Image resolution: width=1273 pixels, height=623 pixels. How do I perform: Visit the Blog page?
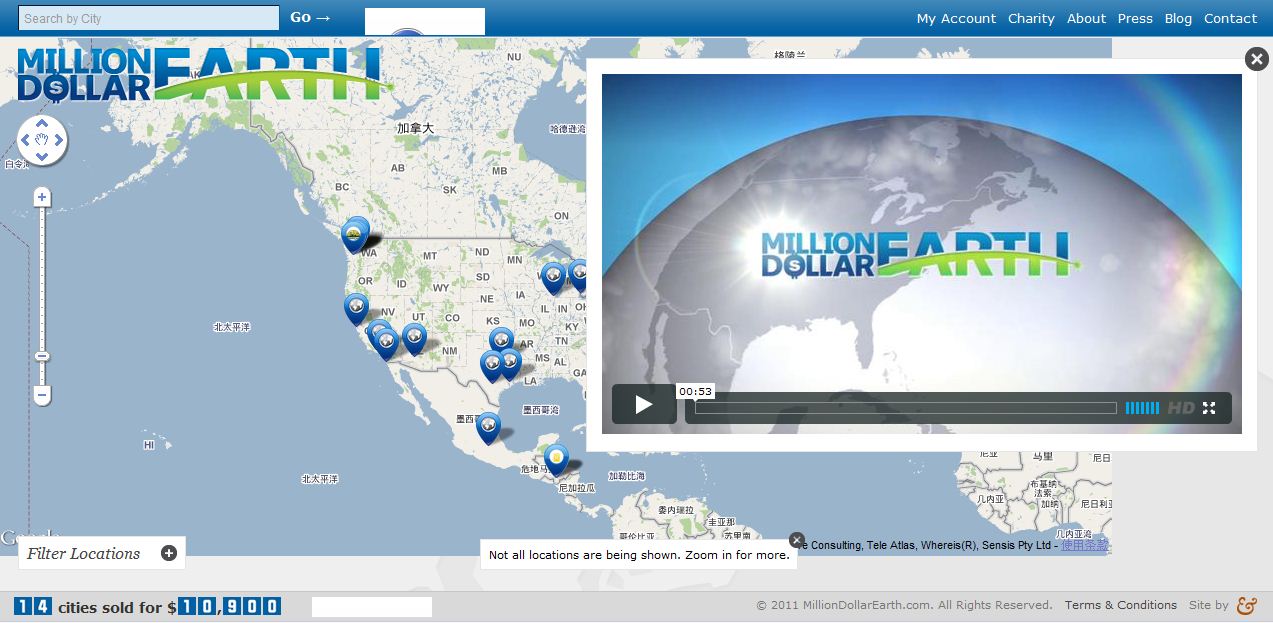click(1178, 18)
